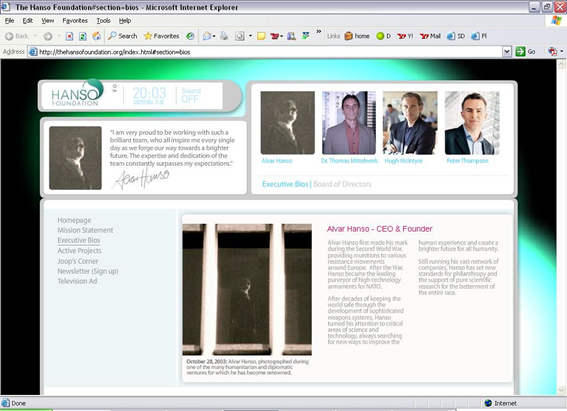Open Executive Bios in side navigation
Image resolution: width=567 pixels, height=411 pixels.
click(x=78, y=240)
